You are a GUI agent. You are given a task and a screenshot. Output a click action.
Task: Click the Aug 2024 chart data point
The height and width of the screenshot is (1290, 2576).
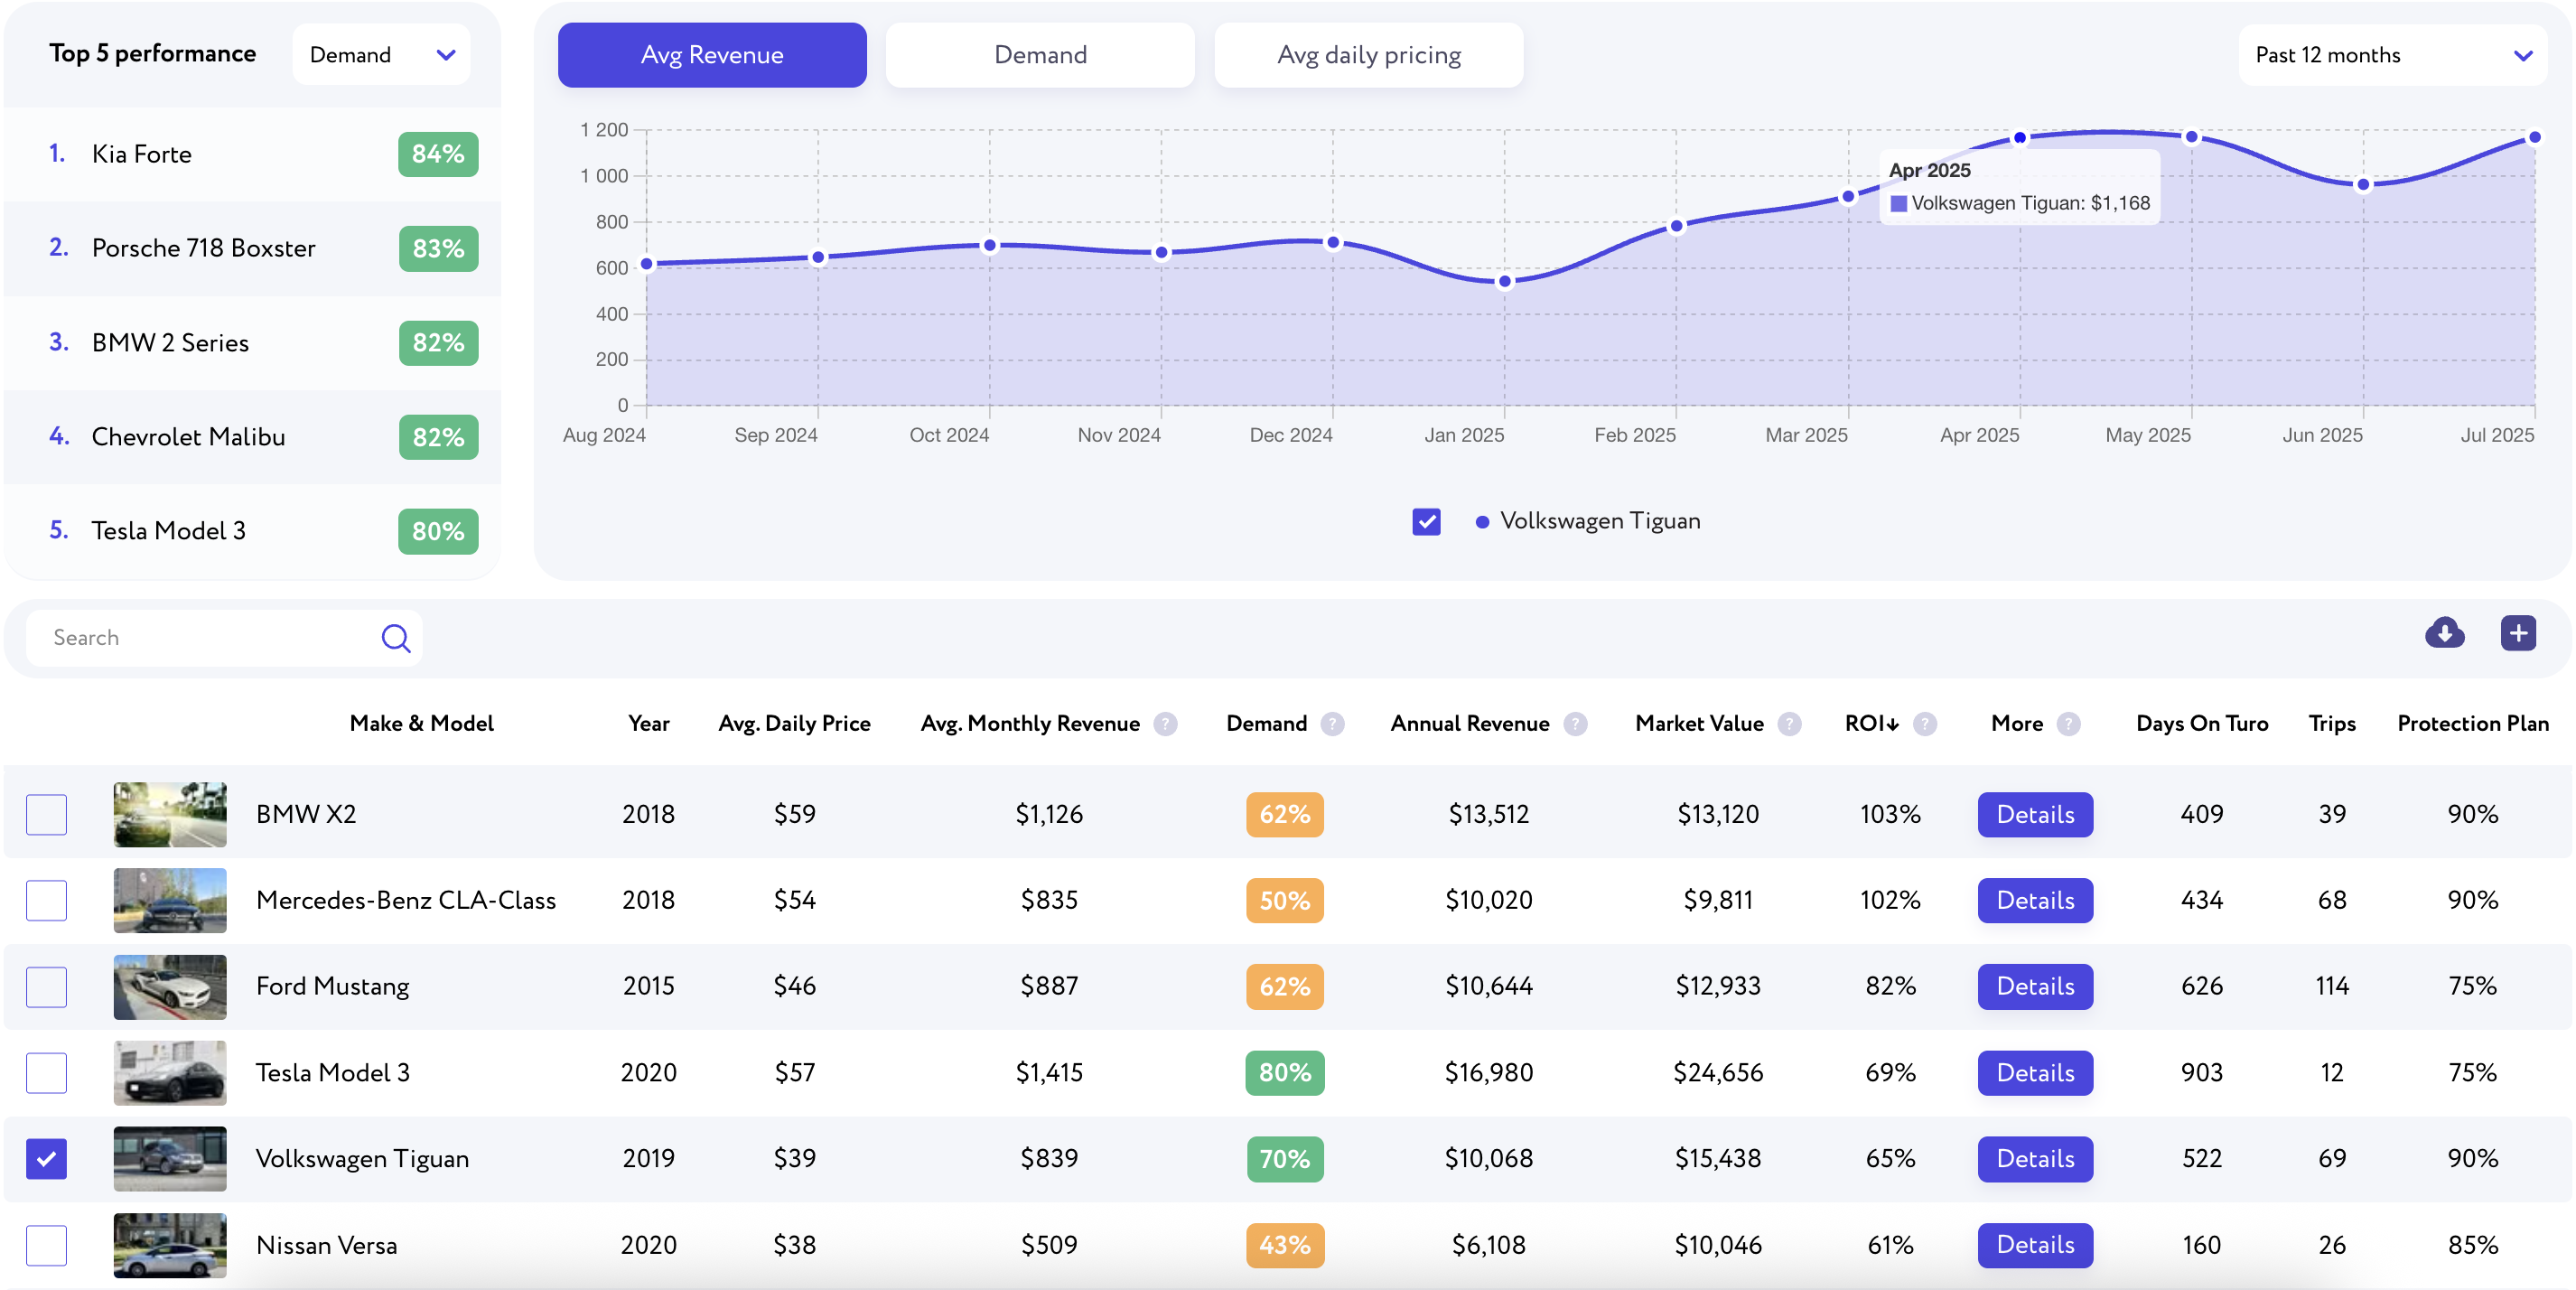click(x=647, y=264)
